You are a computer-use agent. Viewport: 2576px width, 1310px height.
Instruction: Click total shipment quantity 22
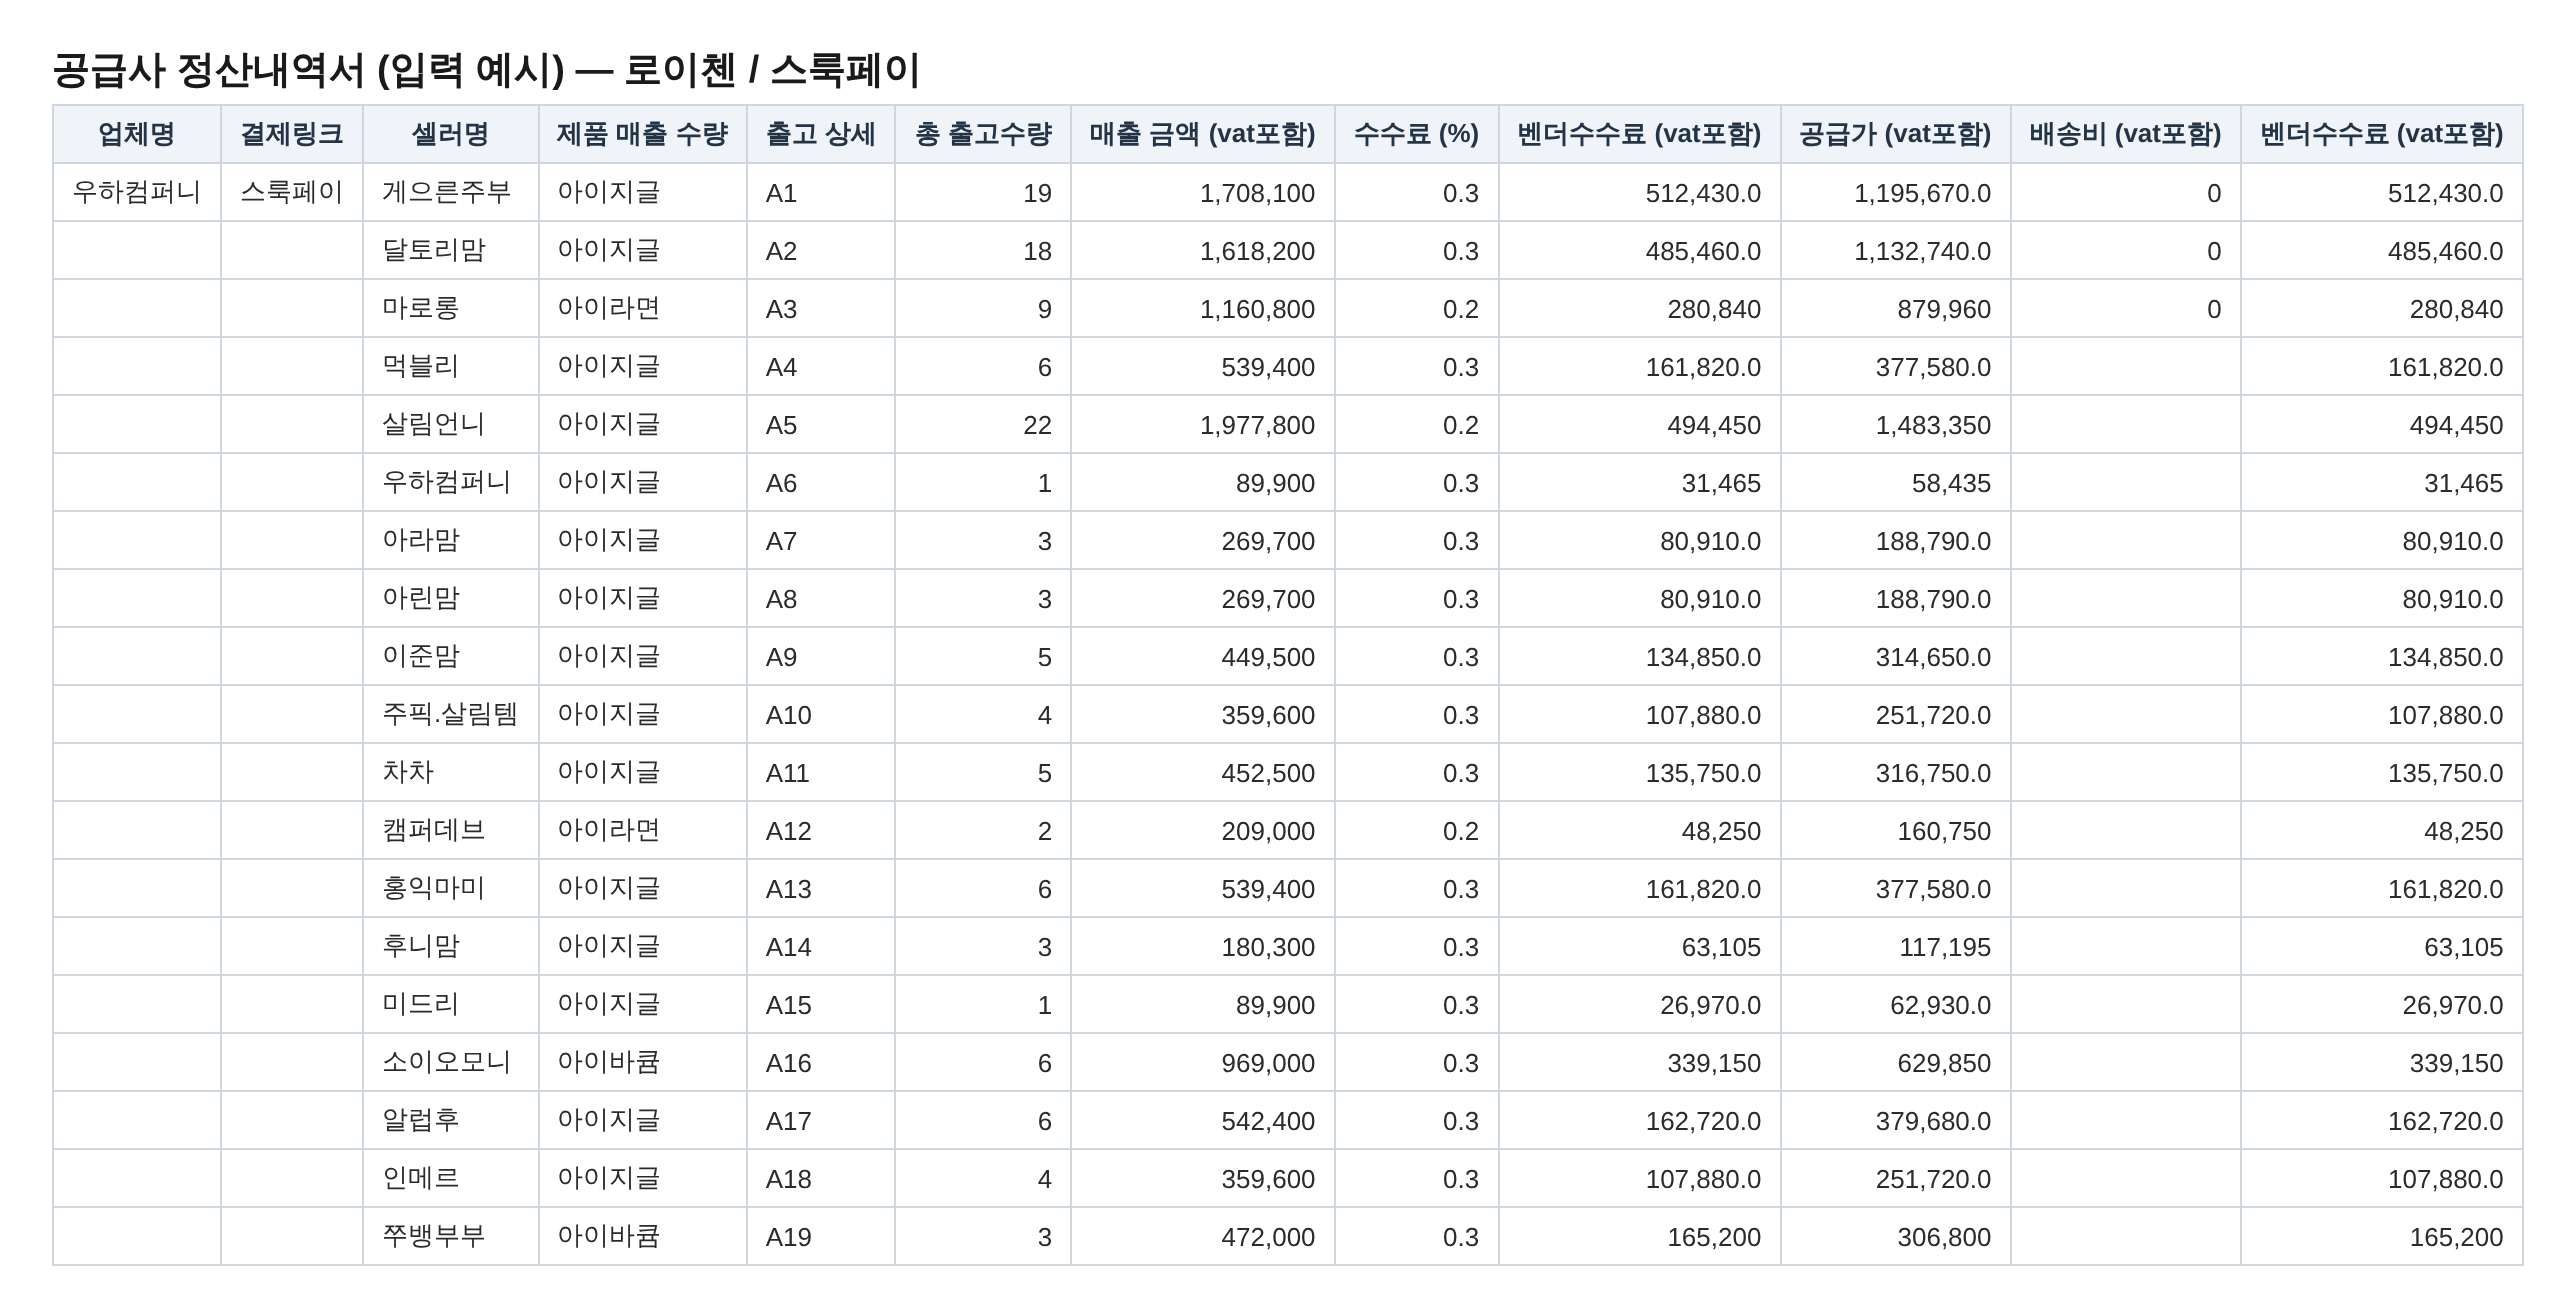pyautogui.click(x=983, y=424)
